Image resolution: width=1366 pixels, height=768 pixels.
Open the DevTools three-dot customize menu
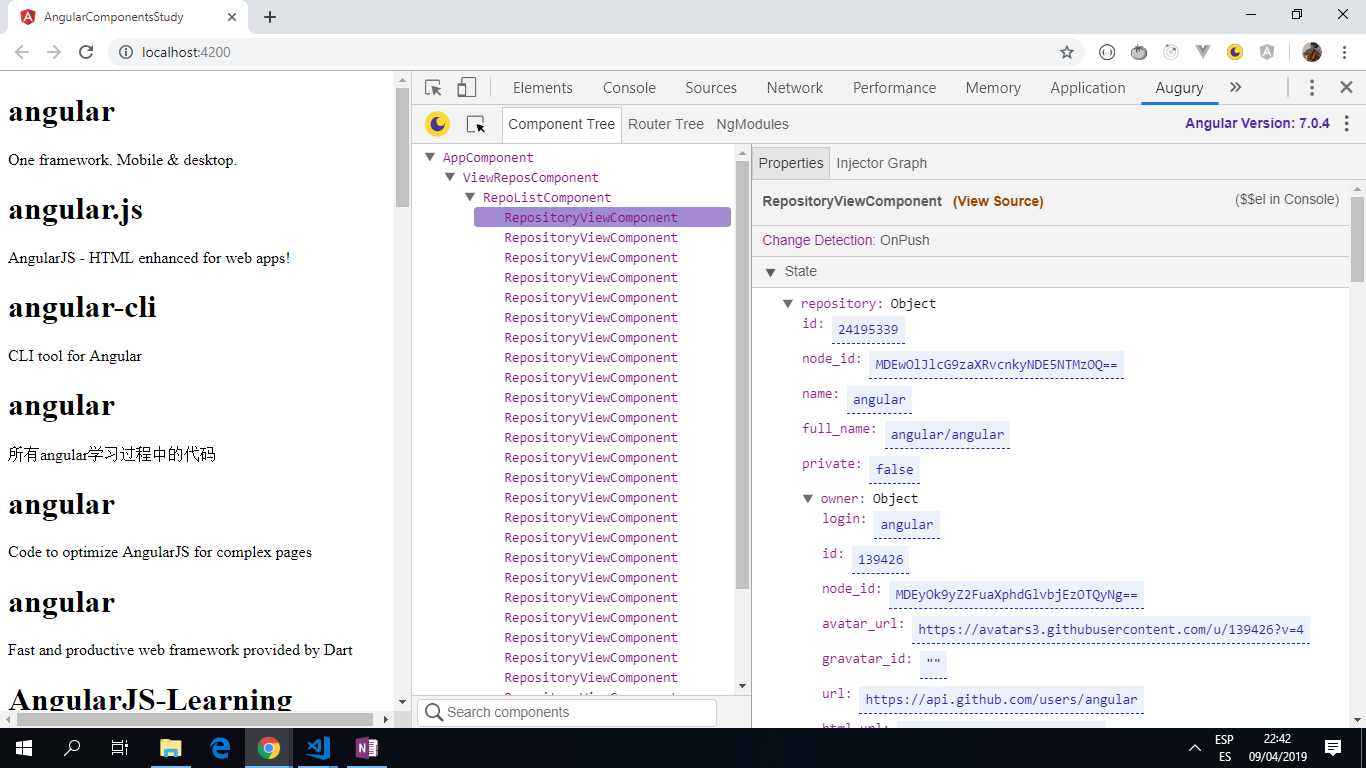1312,88
